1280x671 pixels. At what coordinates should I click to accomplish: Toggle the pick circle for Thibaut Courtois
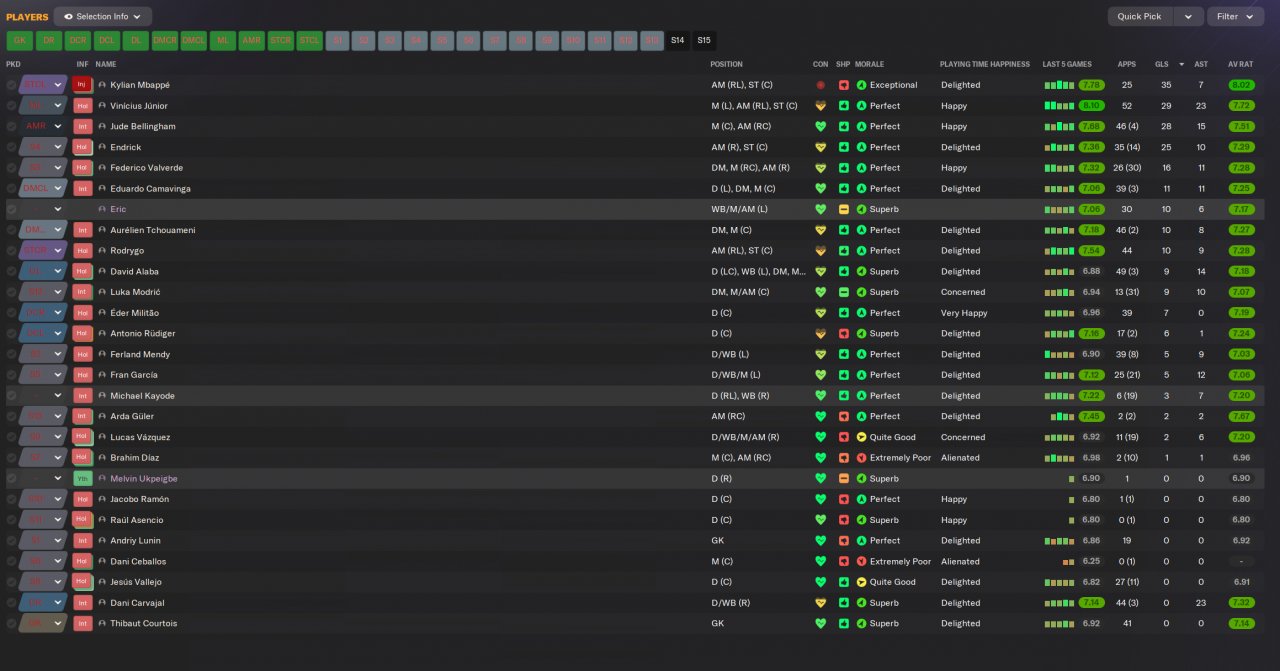[11, 623]
